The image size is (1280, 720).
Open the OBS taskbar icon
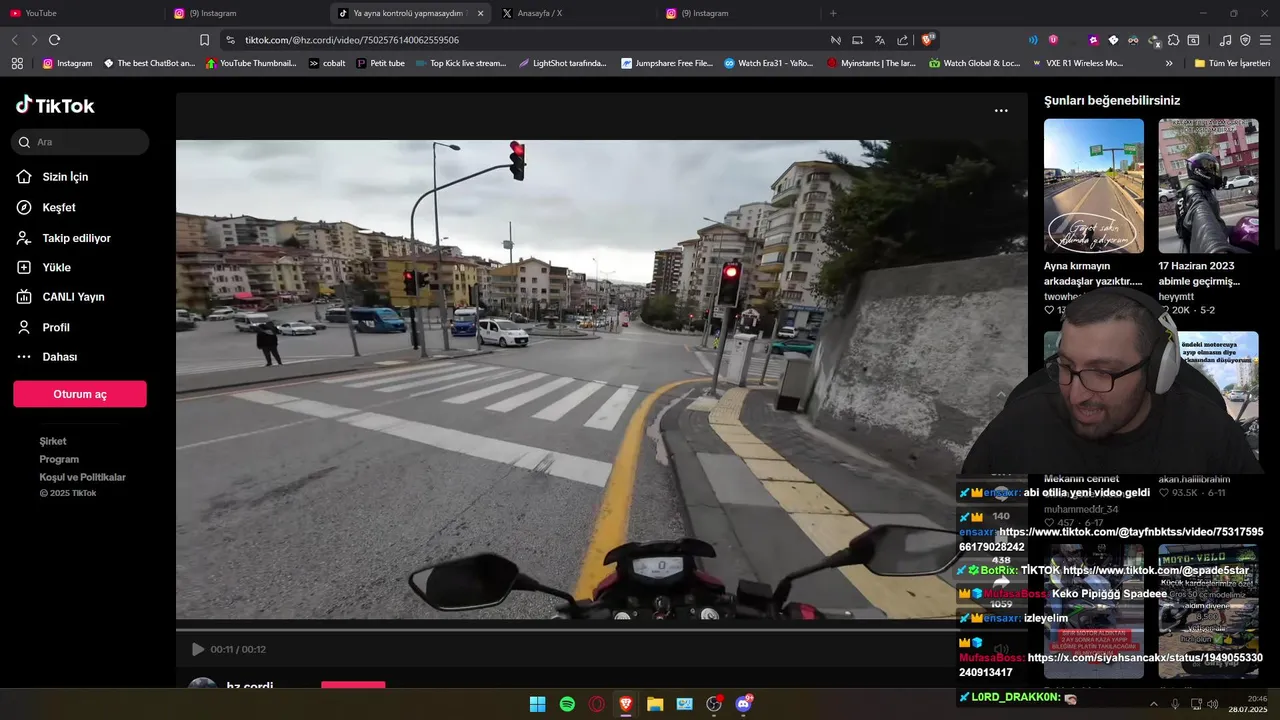714,704
